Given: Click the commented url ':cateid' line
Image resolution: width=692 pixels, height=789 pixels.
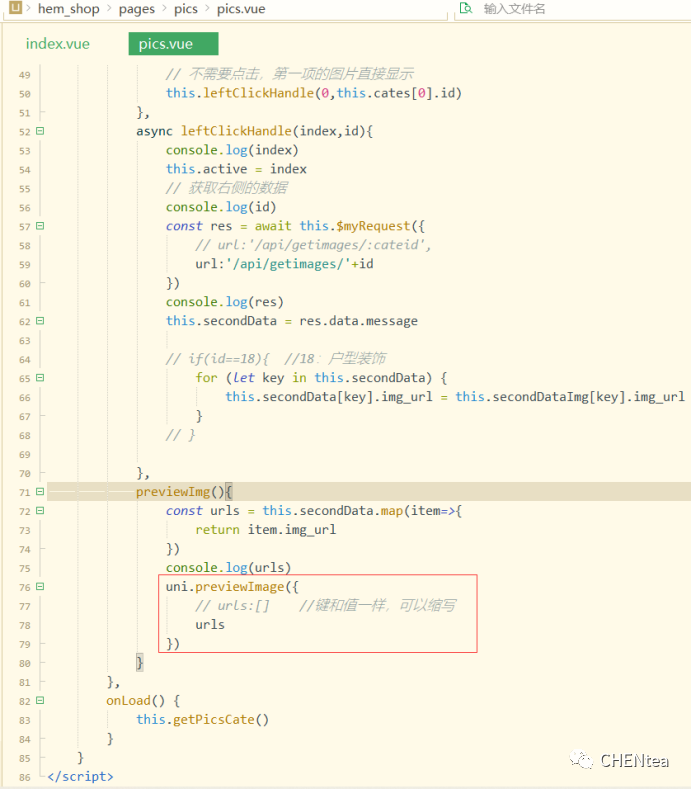Looking at the screenshot, I should click(x=313, y=245).
